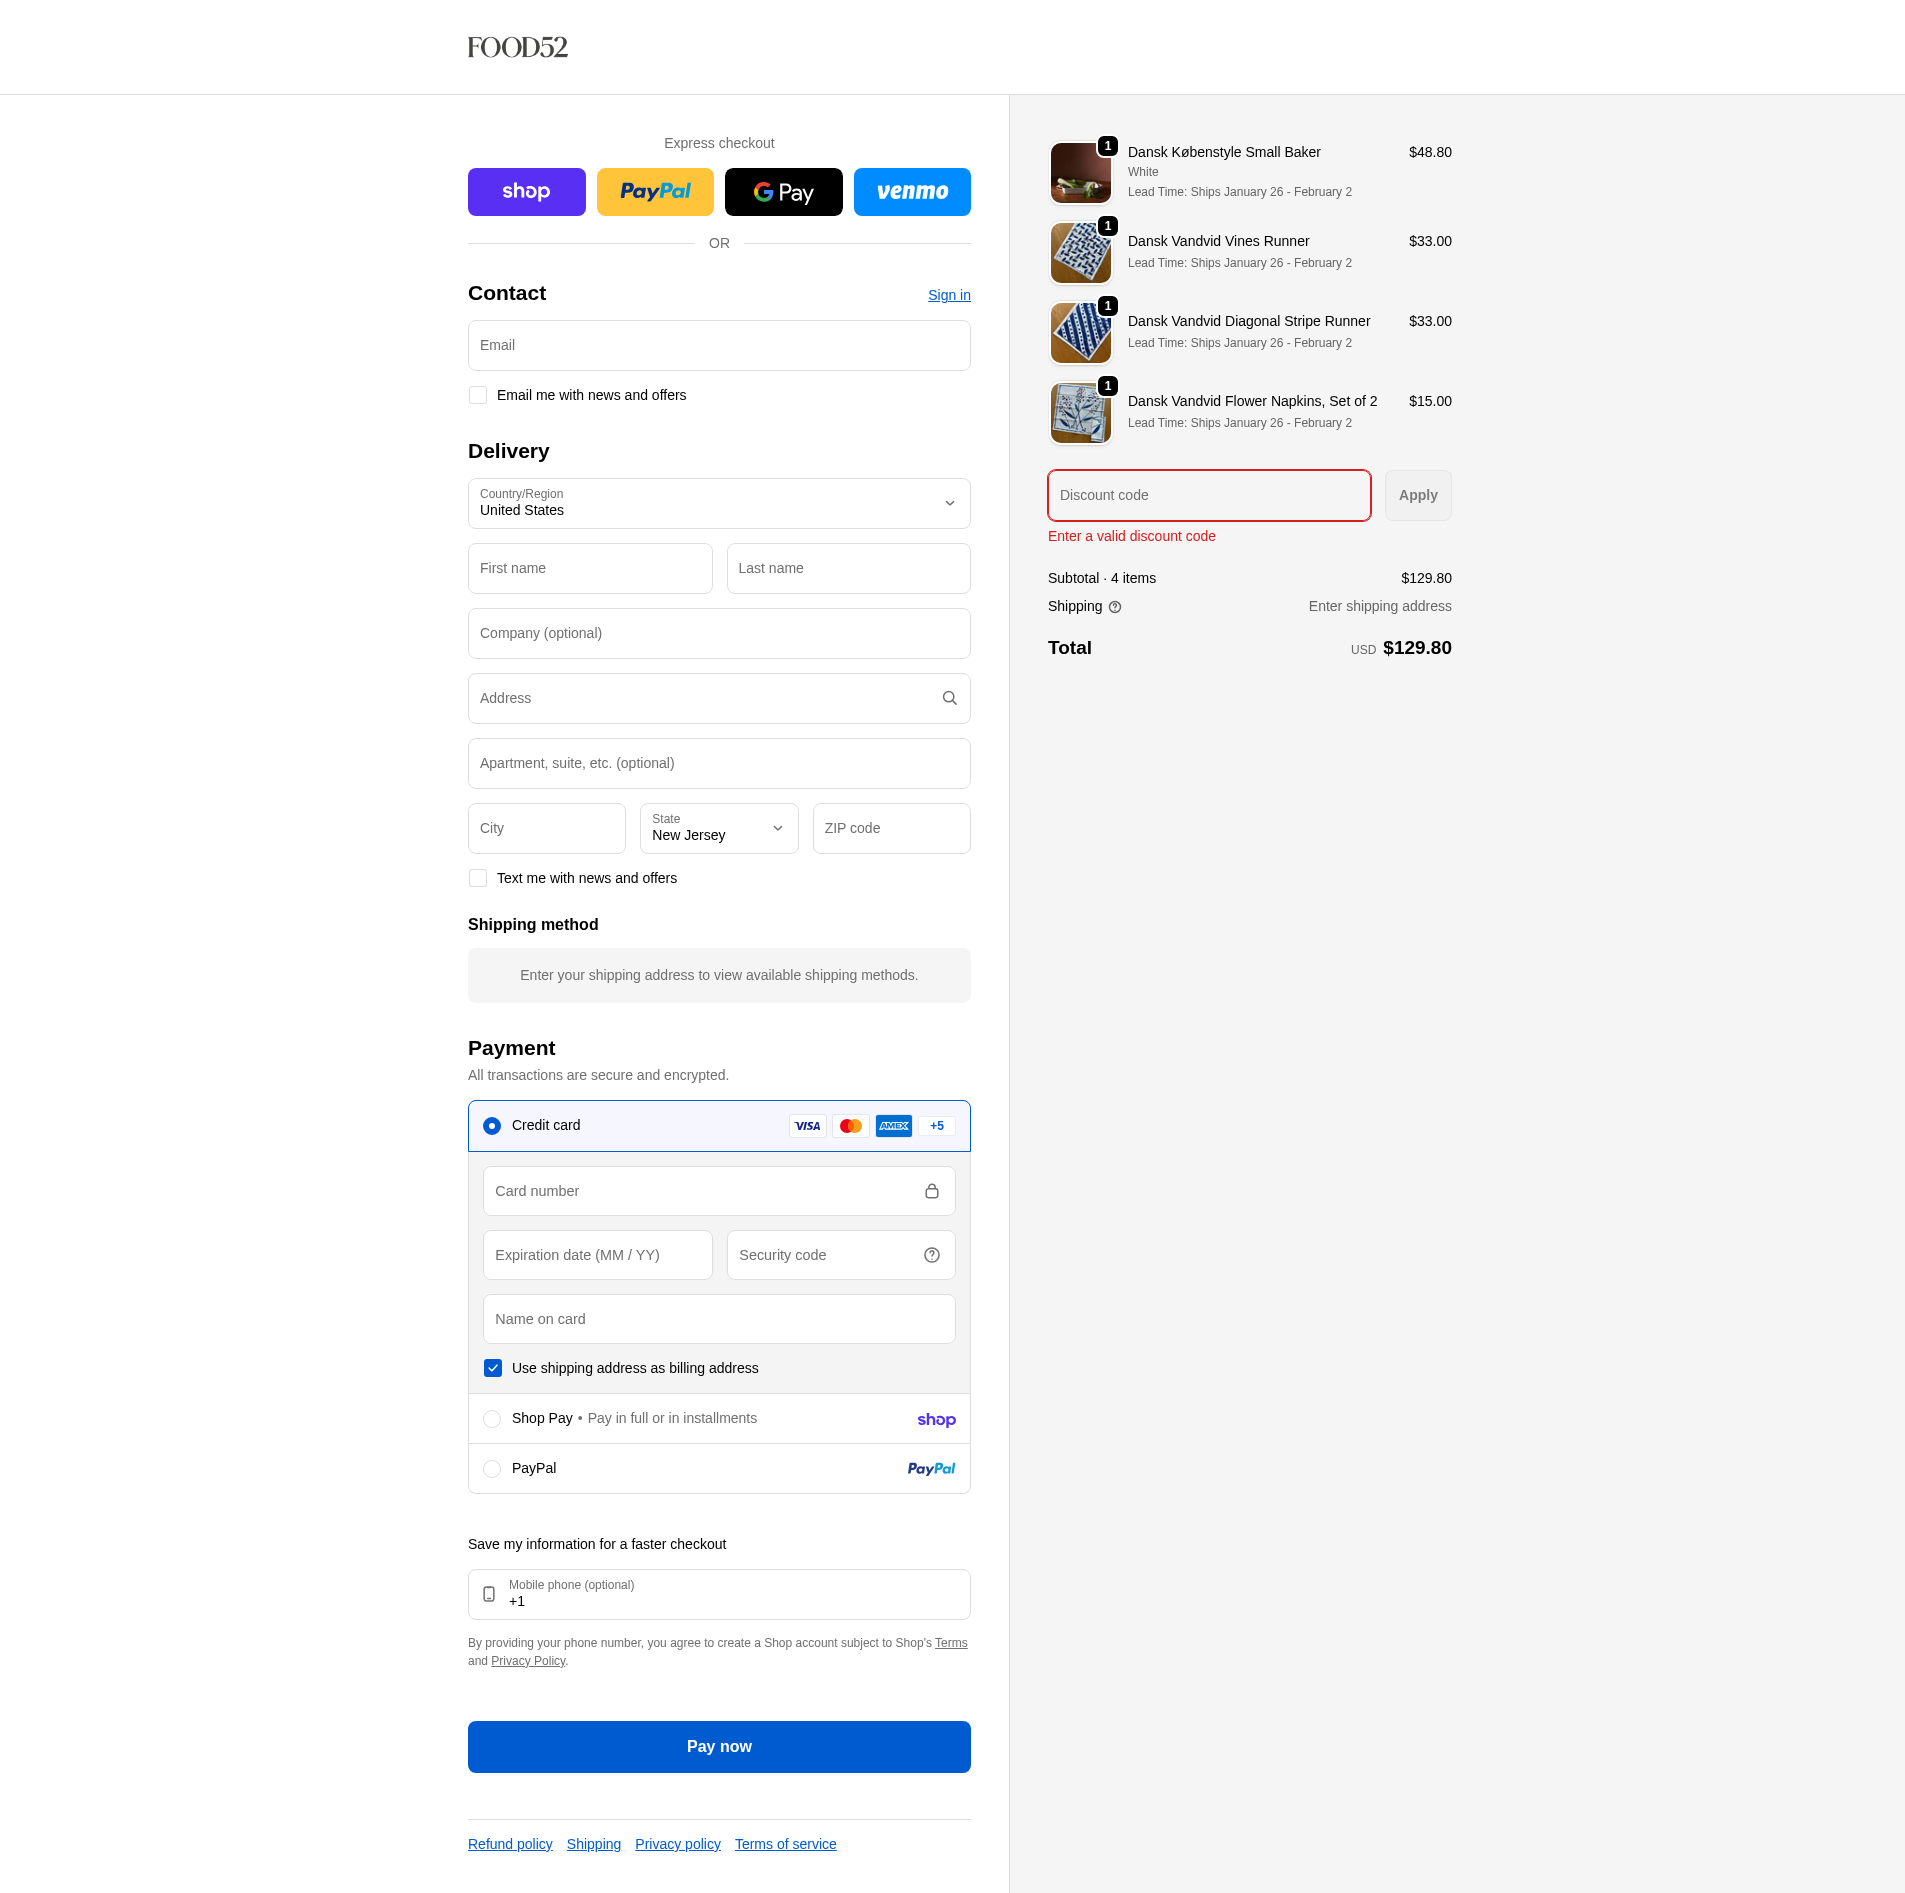Click the Dansk Vandvid Vines Runner thumbnail
1905x1893 pixels.
pyautogui.click(x=1080, y=252)
